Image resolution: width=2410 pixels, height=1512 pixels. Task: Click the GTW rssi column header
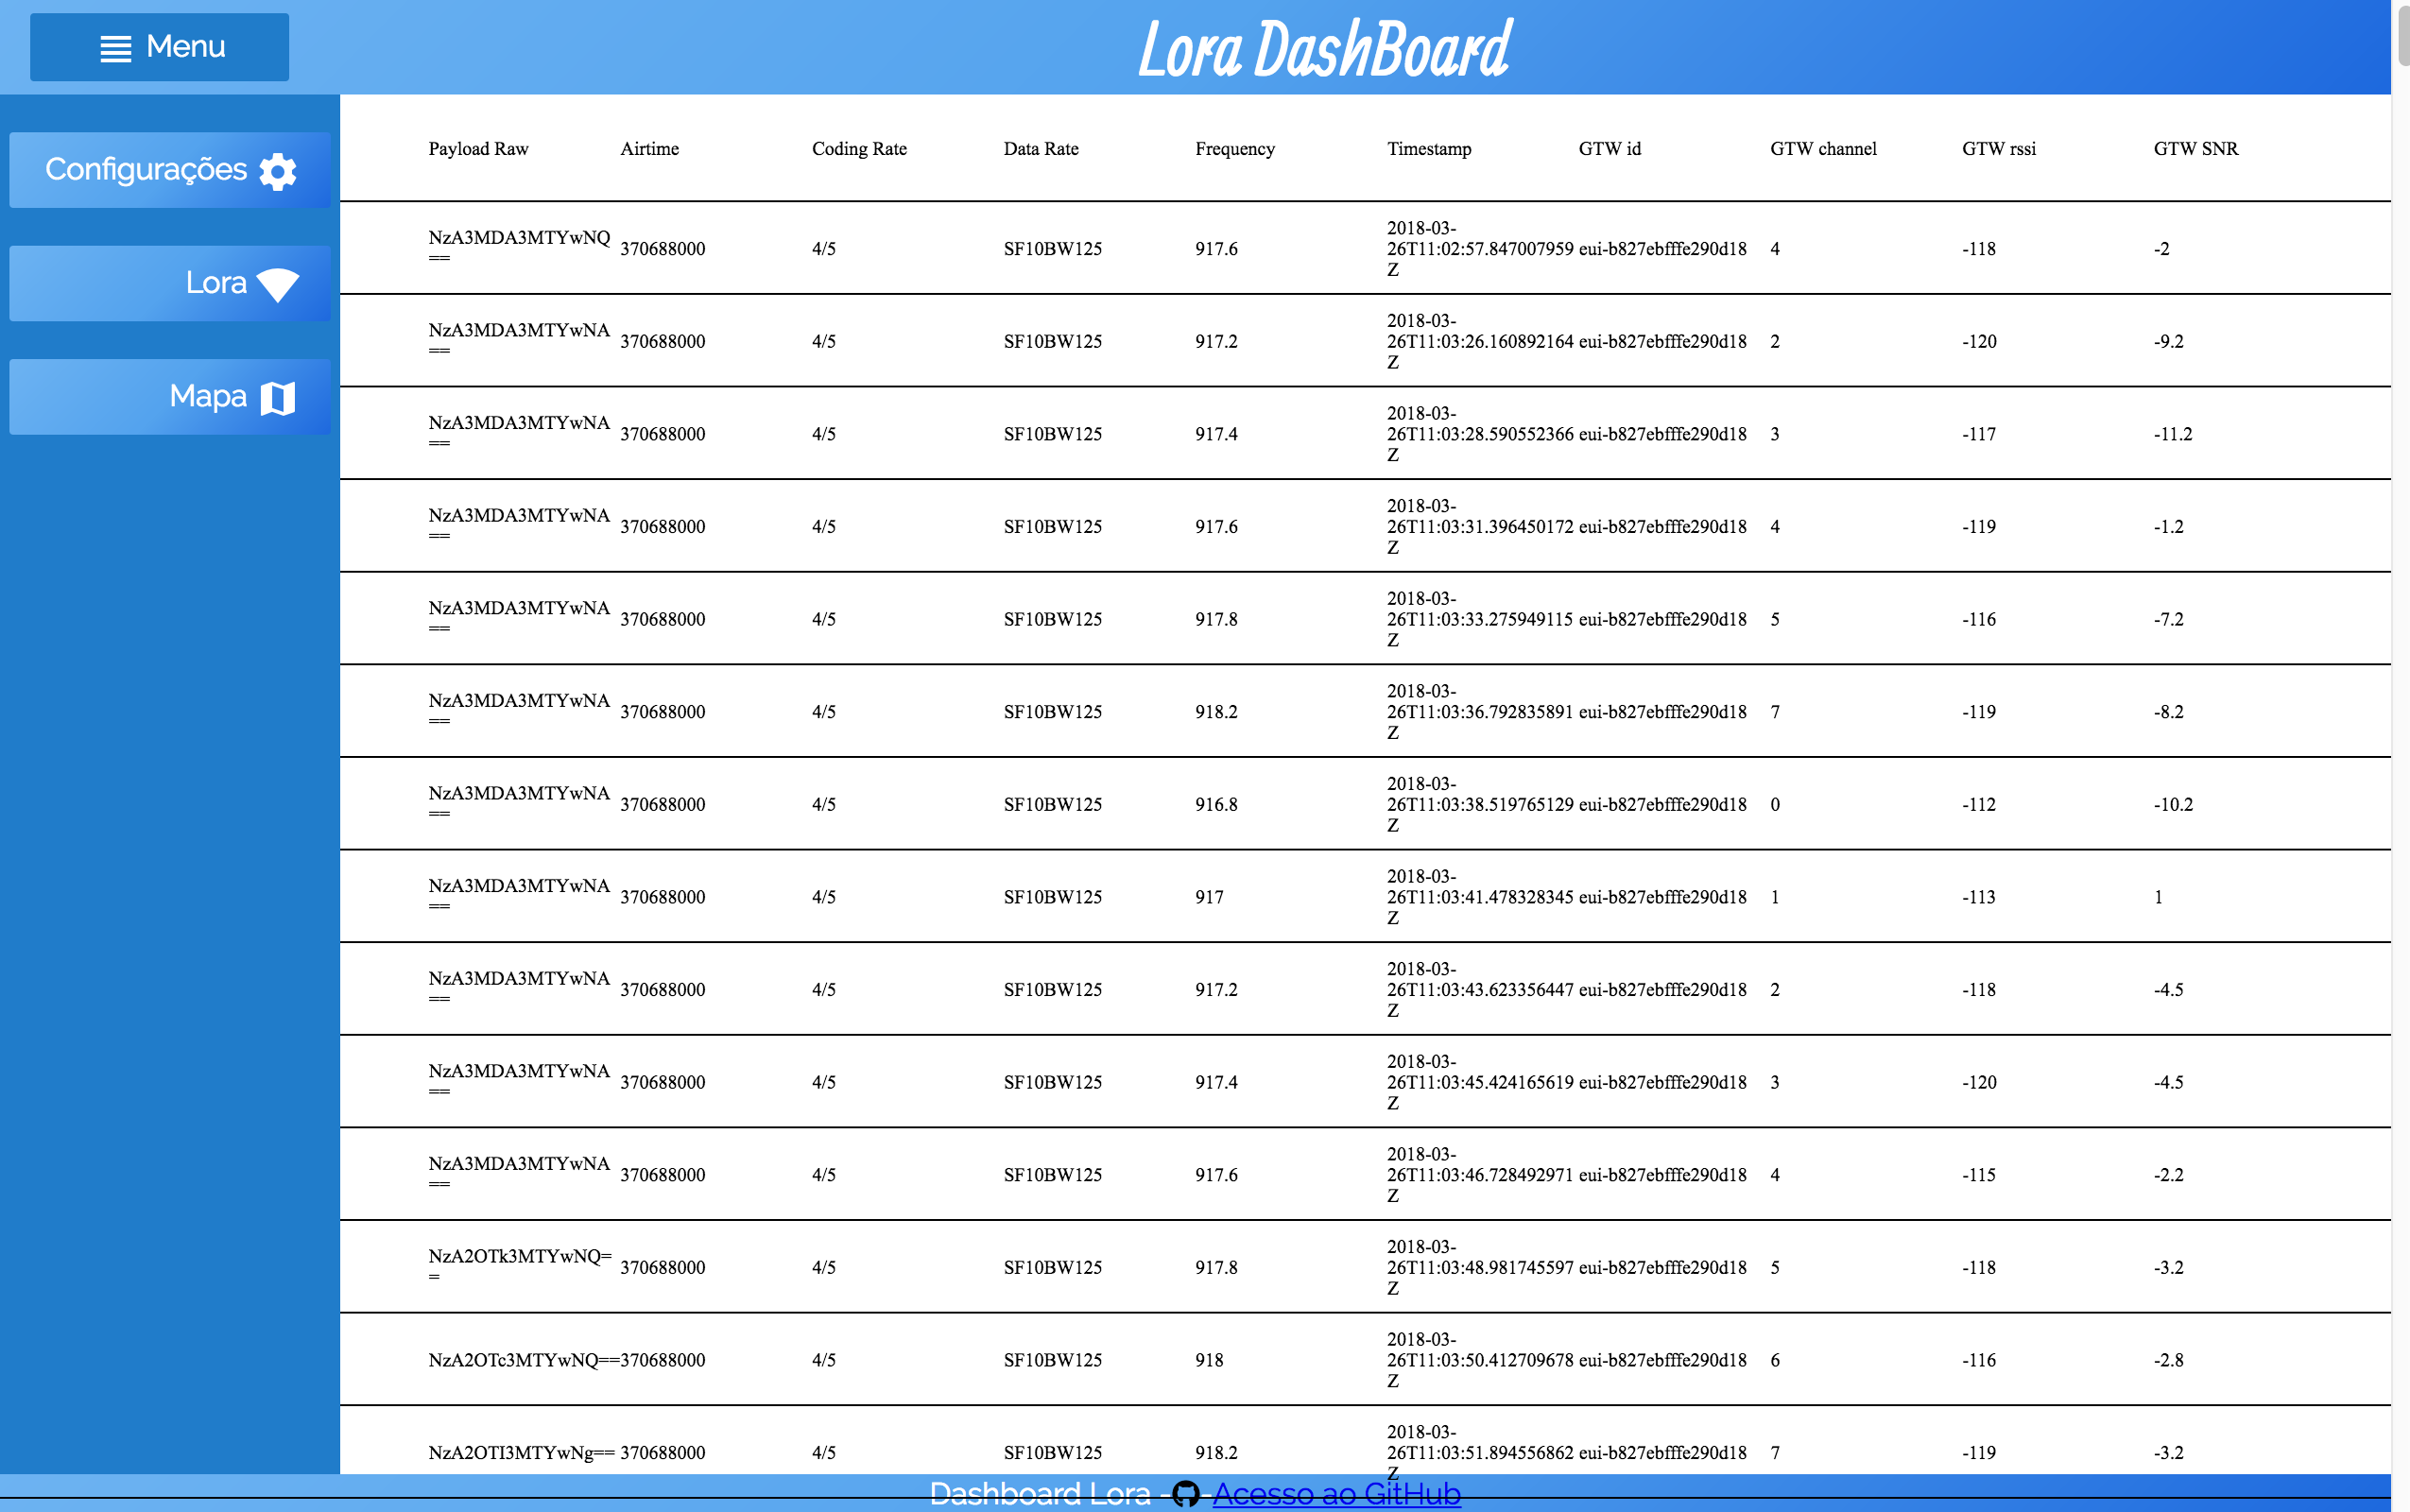[x=1998, y=149]
